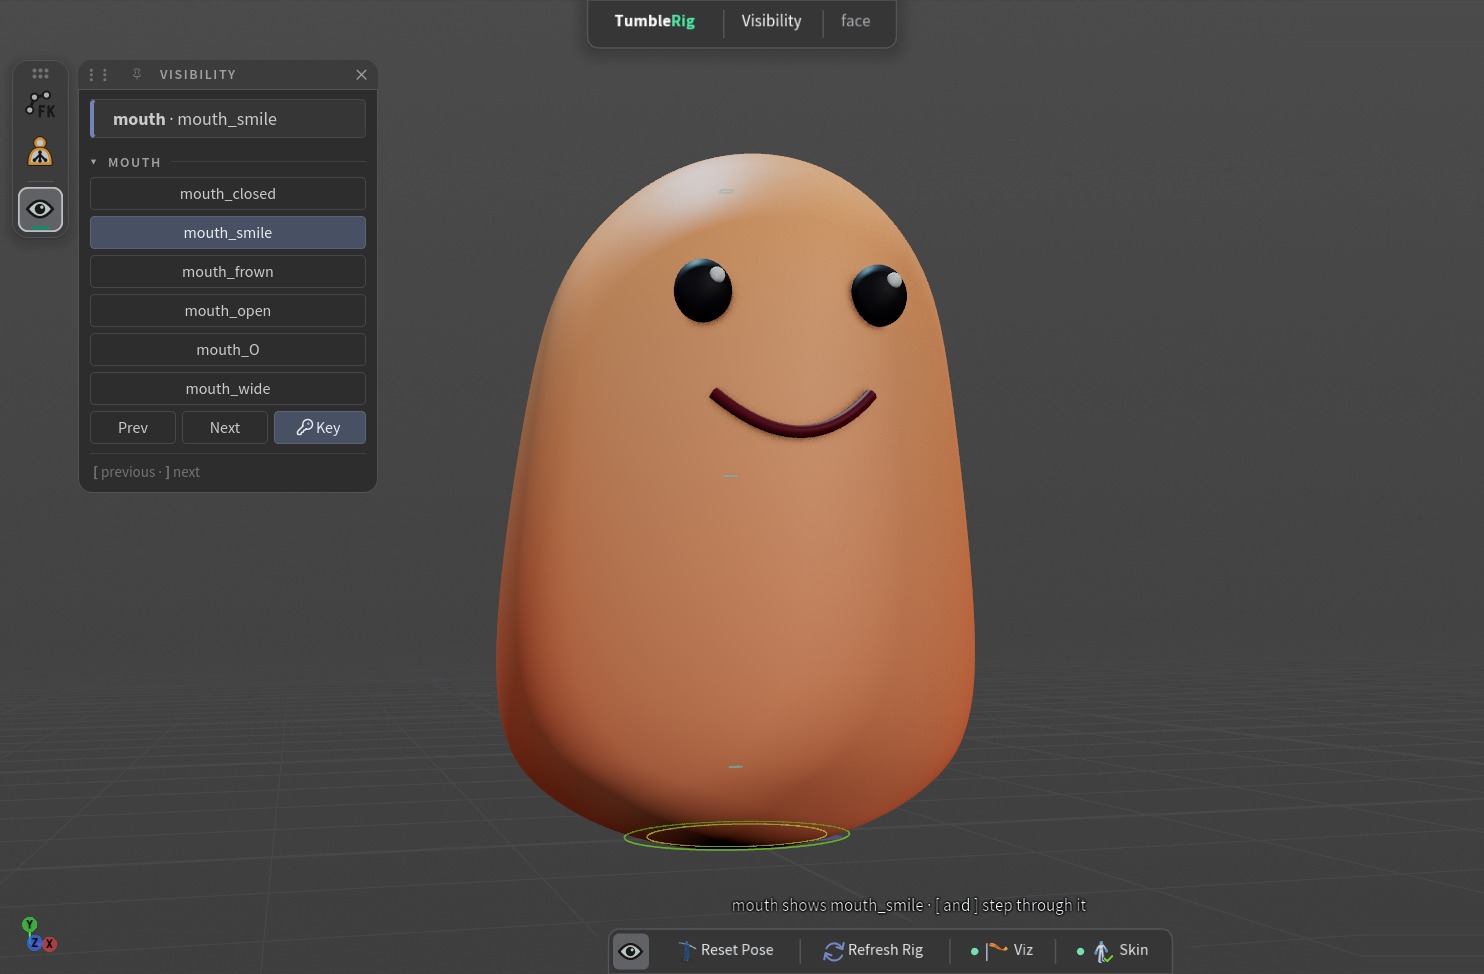This screenshot has width=1484, height=974.
Task: Click the green Y axis on the gizmo
Action: (30, 925)
